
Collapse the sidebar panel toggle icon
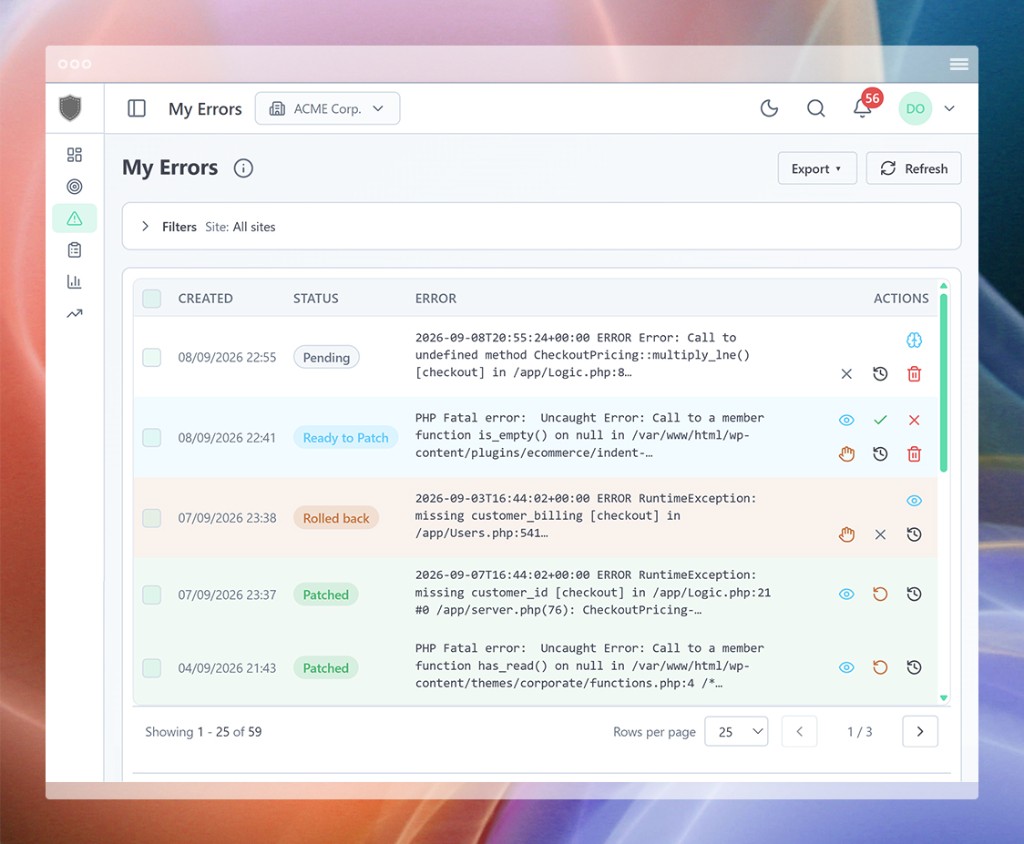(x=136, y=108)
